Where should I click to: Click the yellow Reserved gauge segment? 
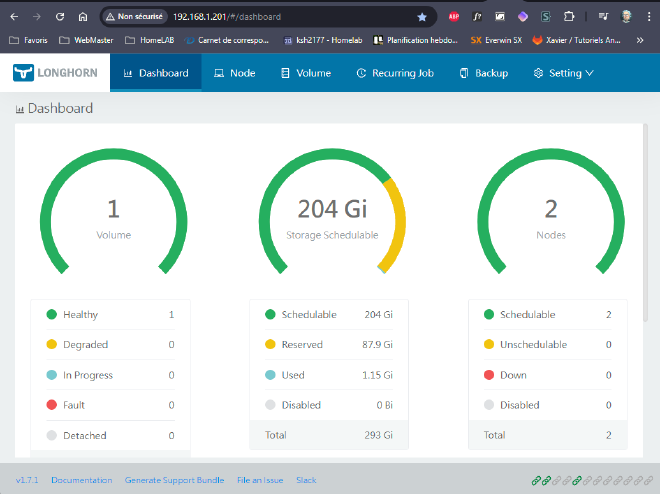tap(399, 223)
